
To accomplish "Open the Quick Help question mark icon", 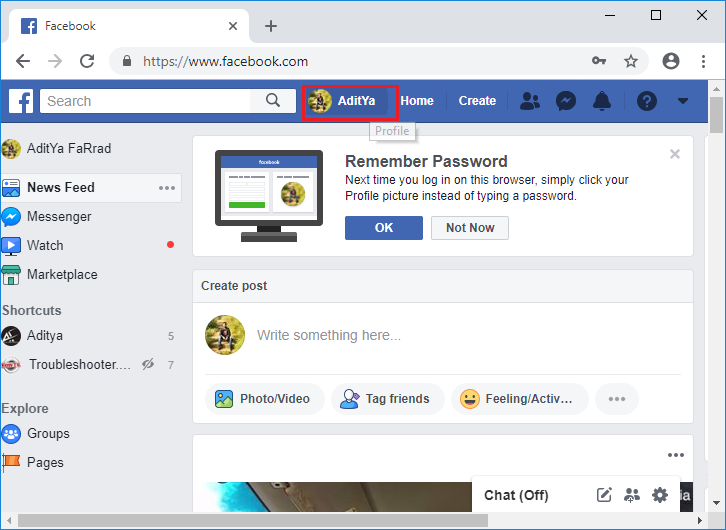I will click(x=647, y=100).
